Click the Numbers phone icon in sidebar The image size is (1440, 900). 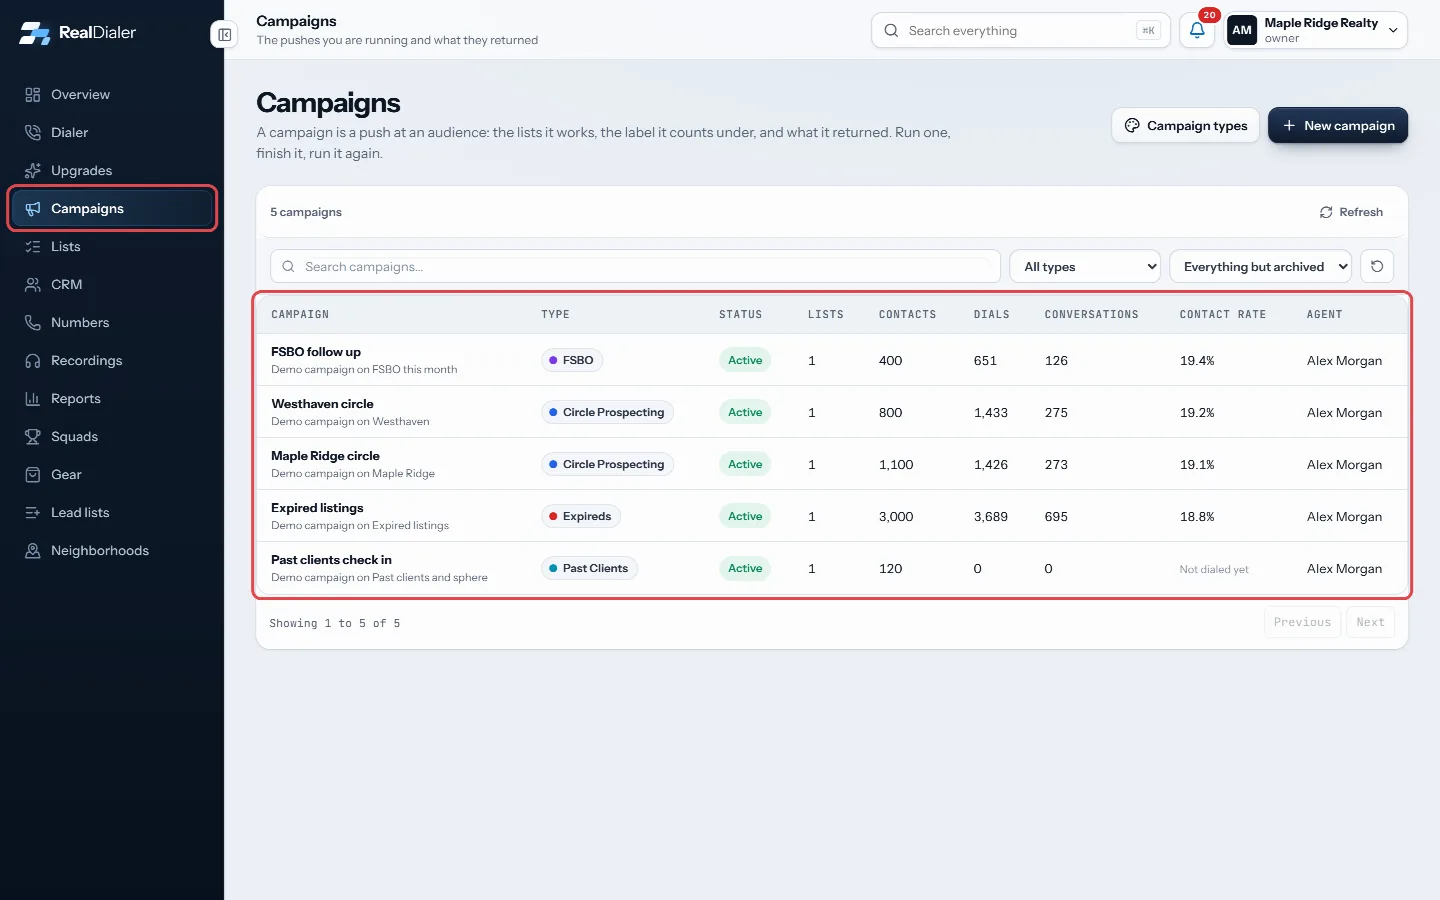pos(33,323)
